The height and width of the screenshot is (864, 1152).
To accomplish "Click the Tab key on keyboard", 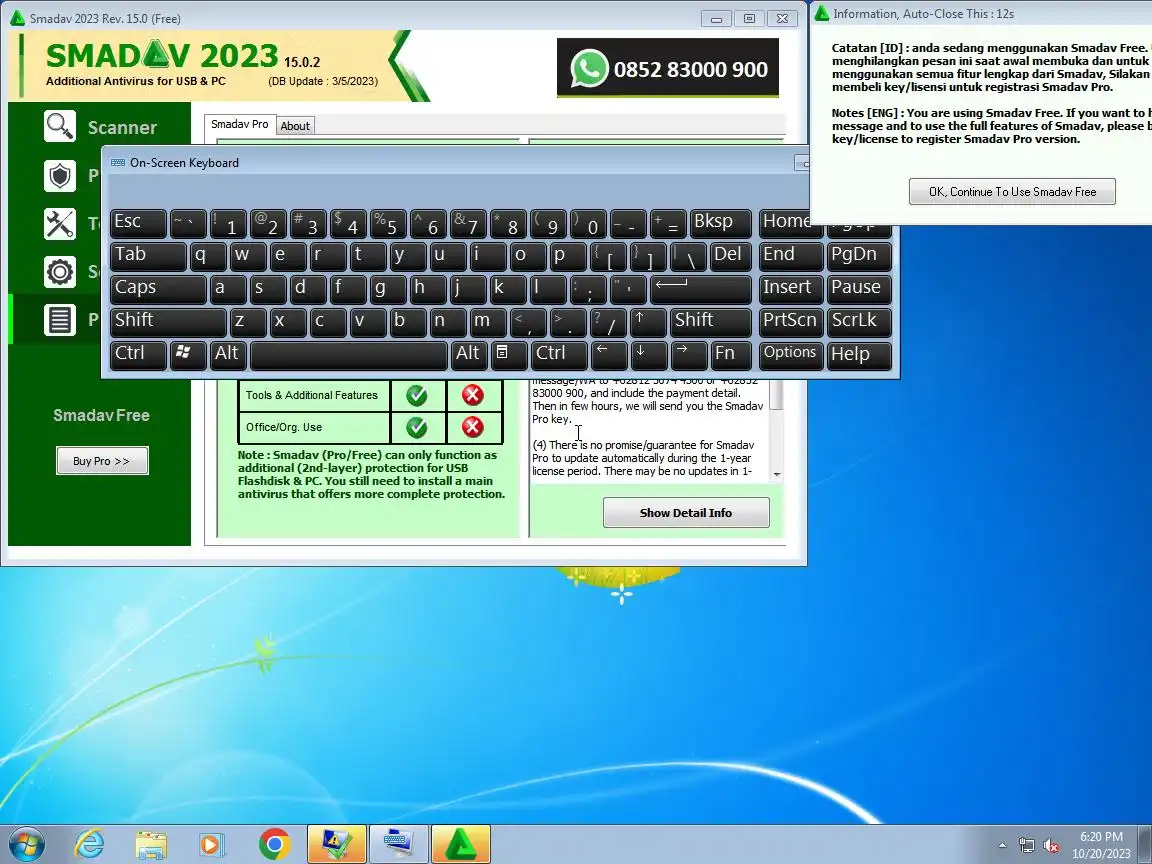I will pos(148,256).
